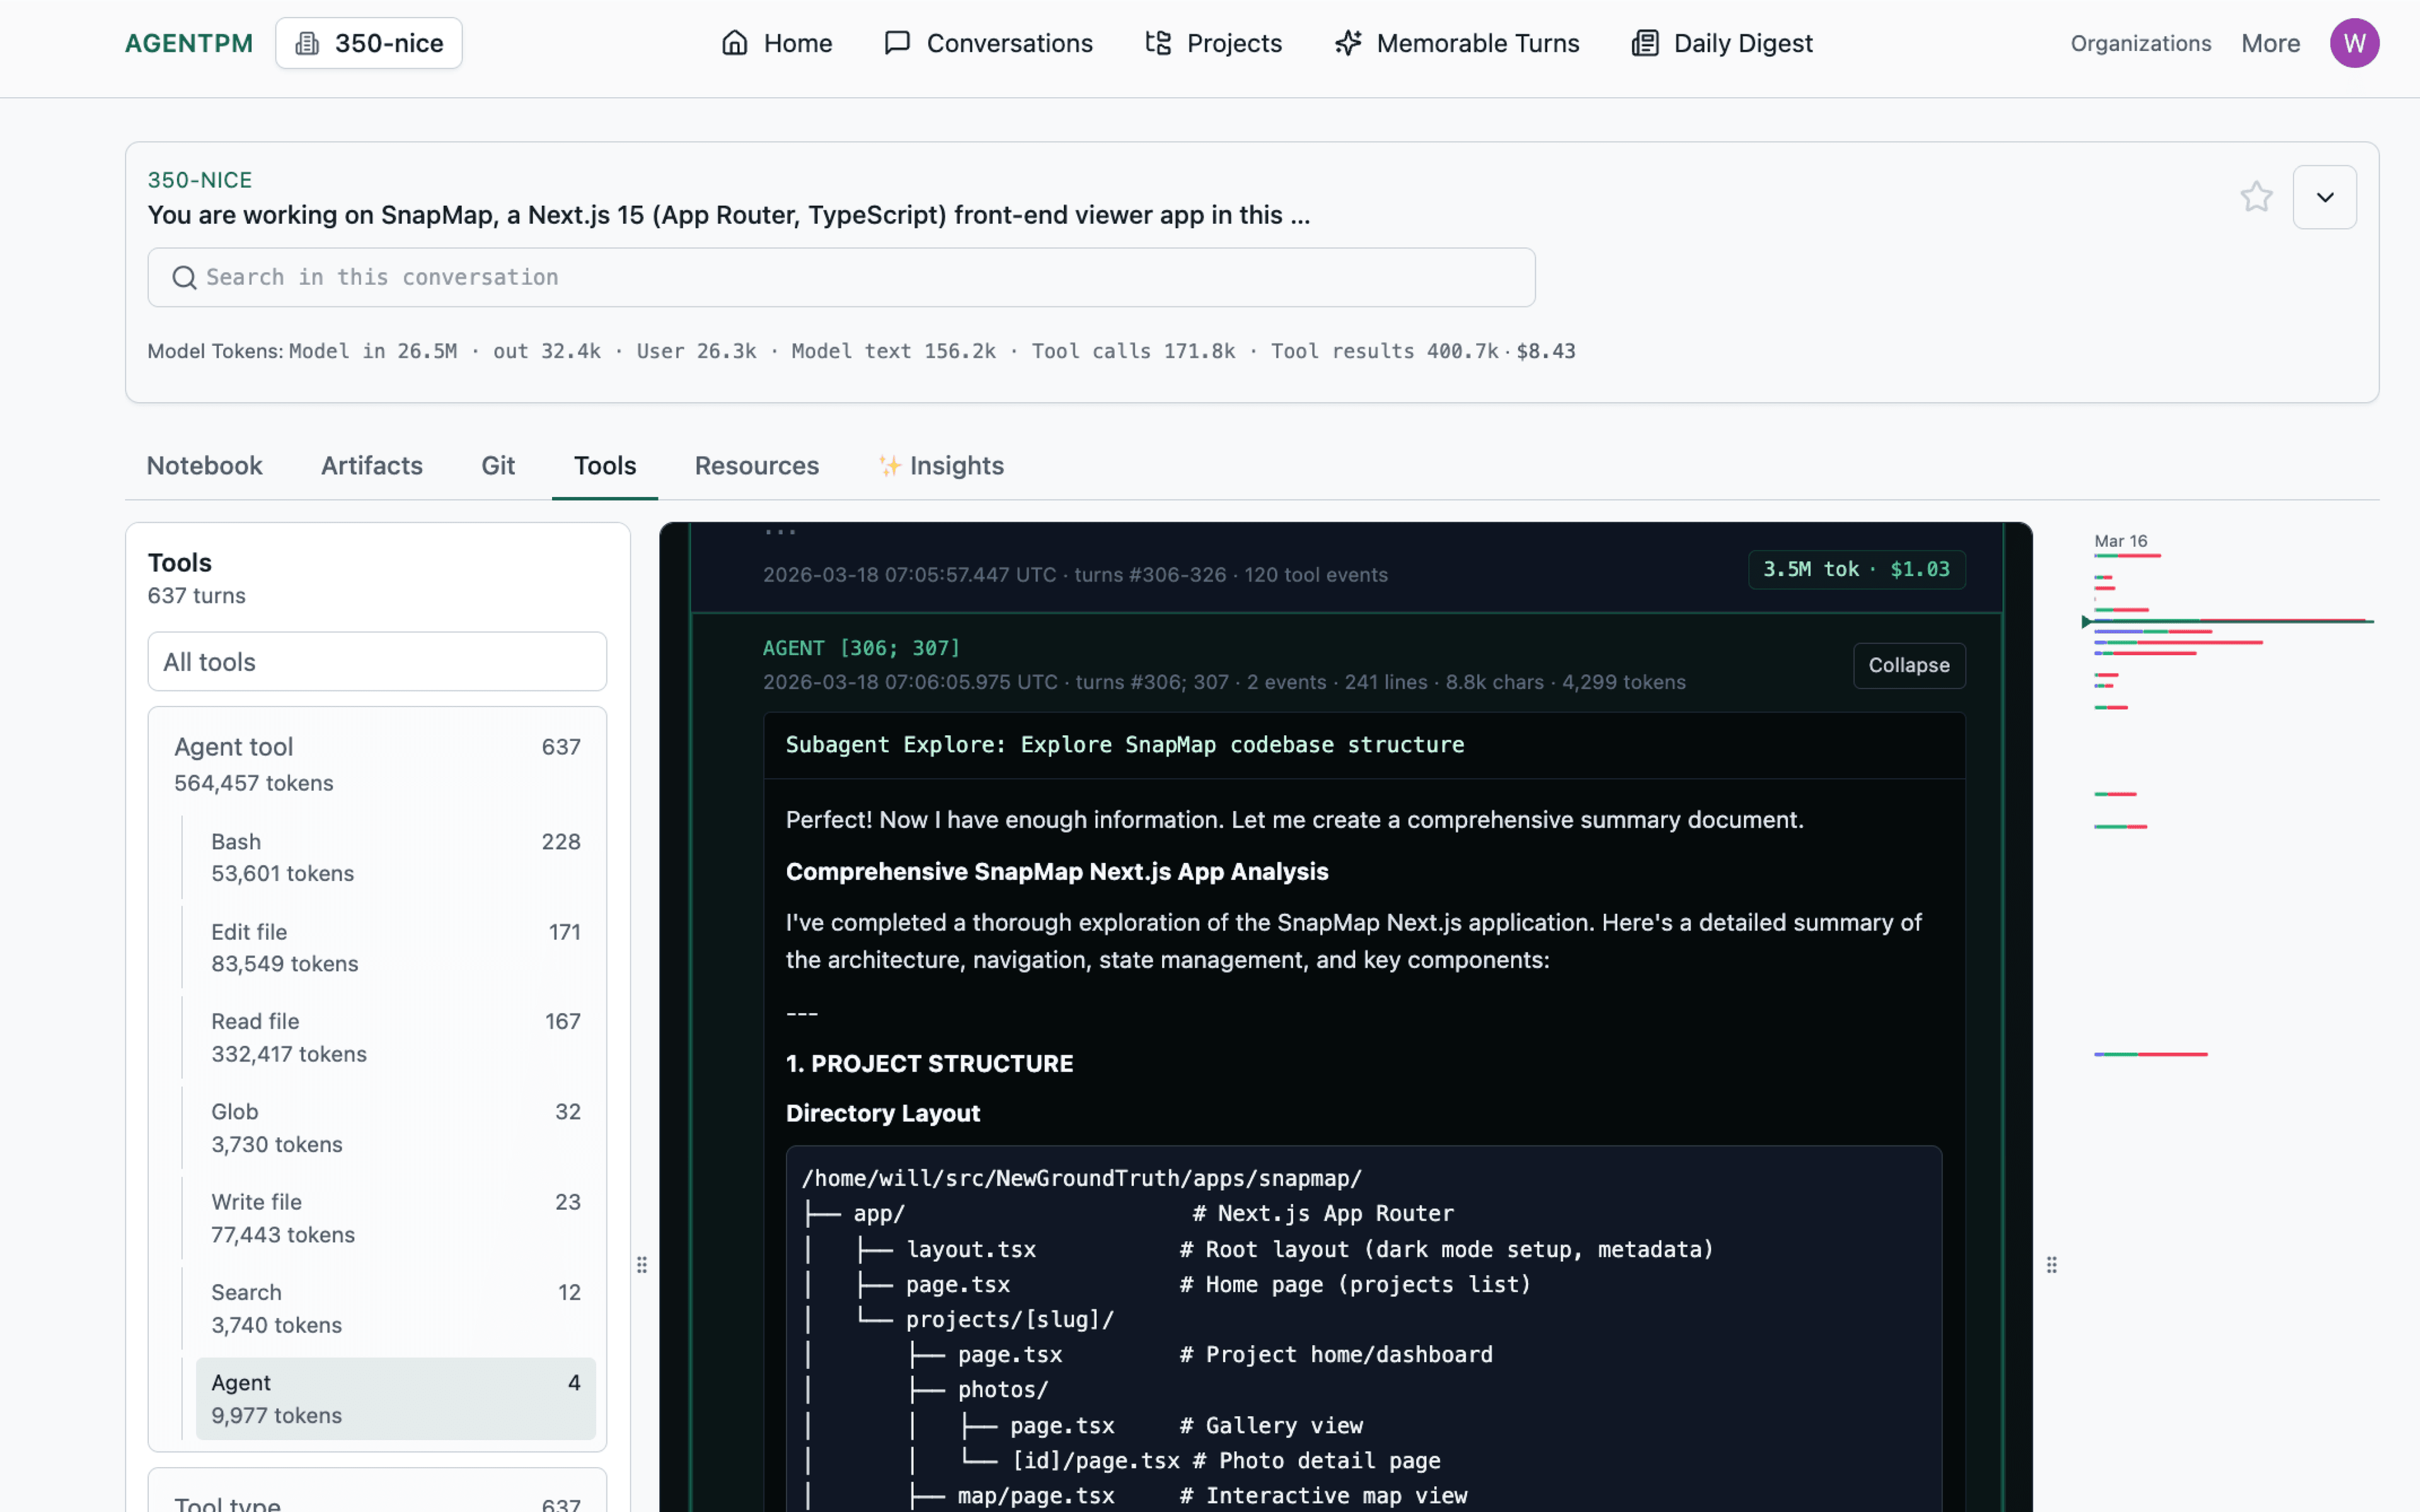
Task: Filter by Read file tool
Action: click(x=395, y=1037)
